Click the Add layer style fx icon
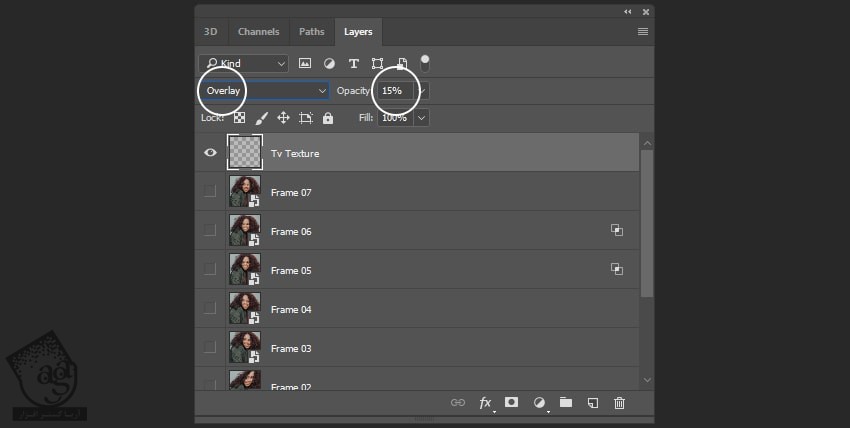 click(485, 403)
